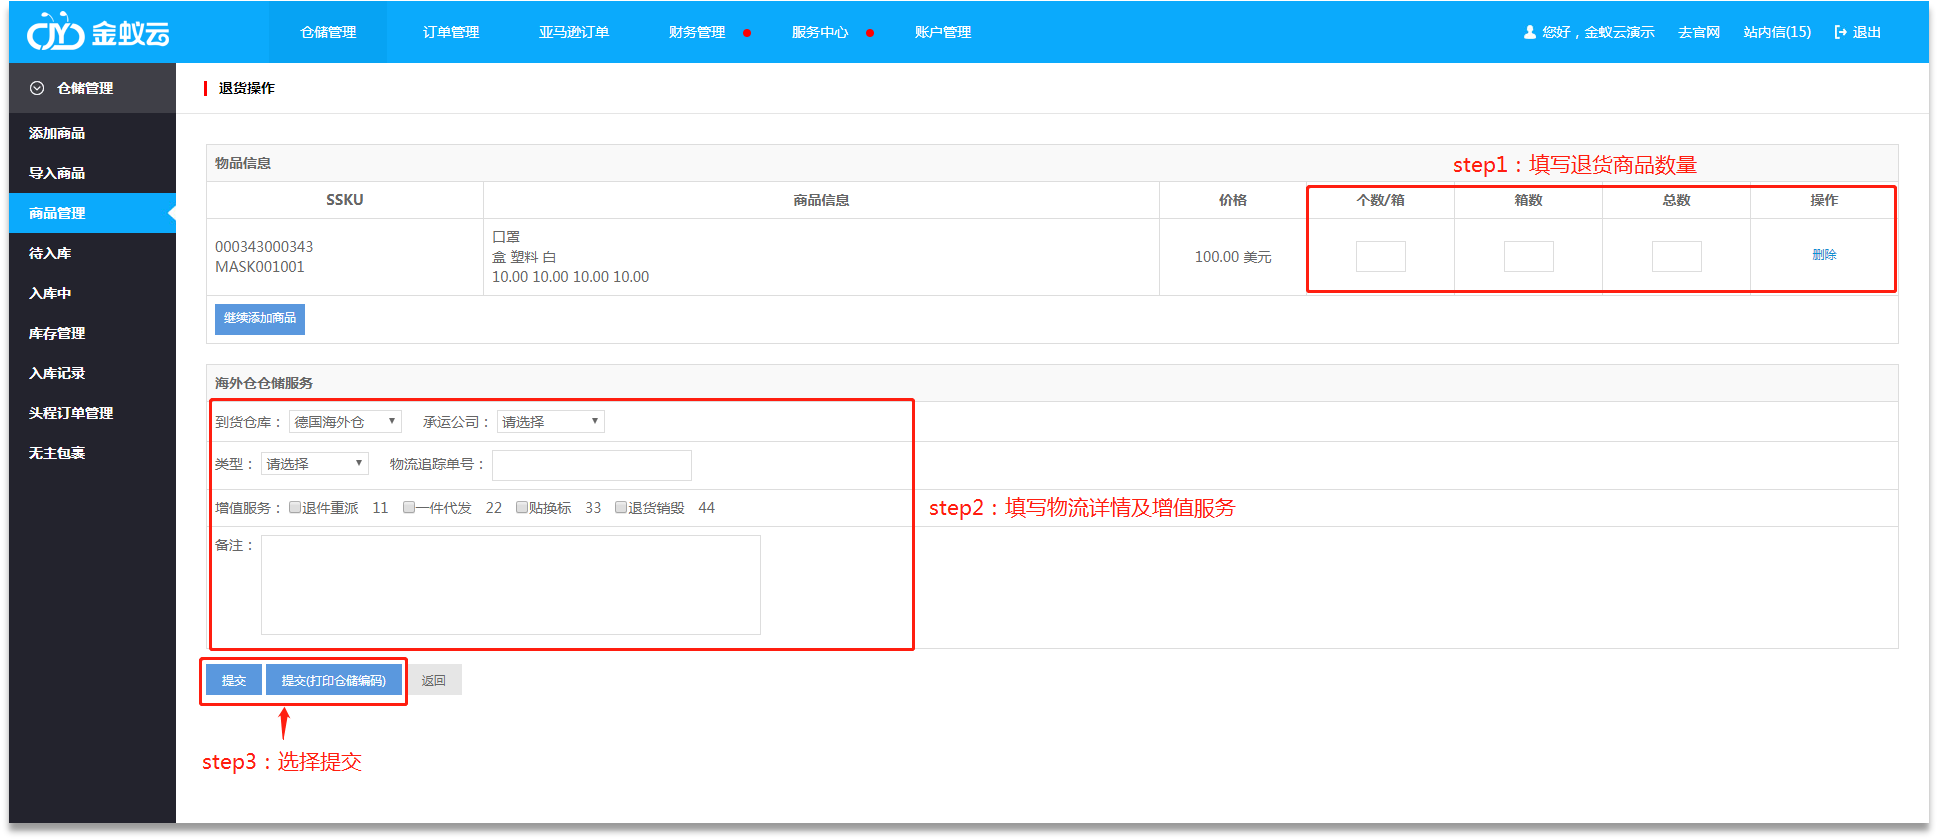Click the 继续添加商品 button
This screenshot has width=1938, height=839.
click(x=260, y=318)
